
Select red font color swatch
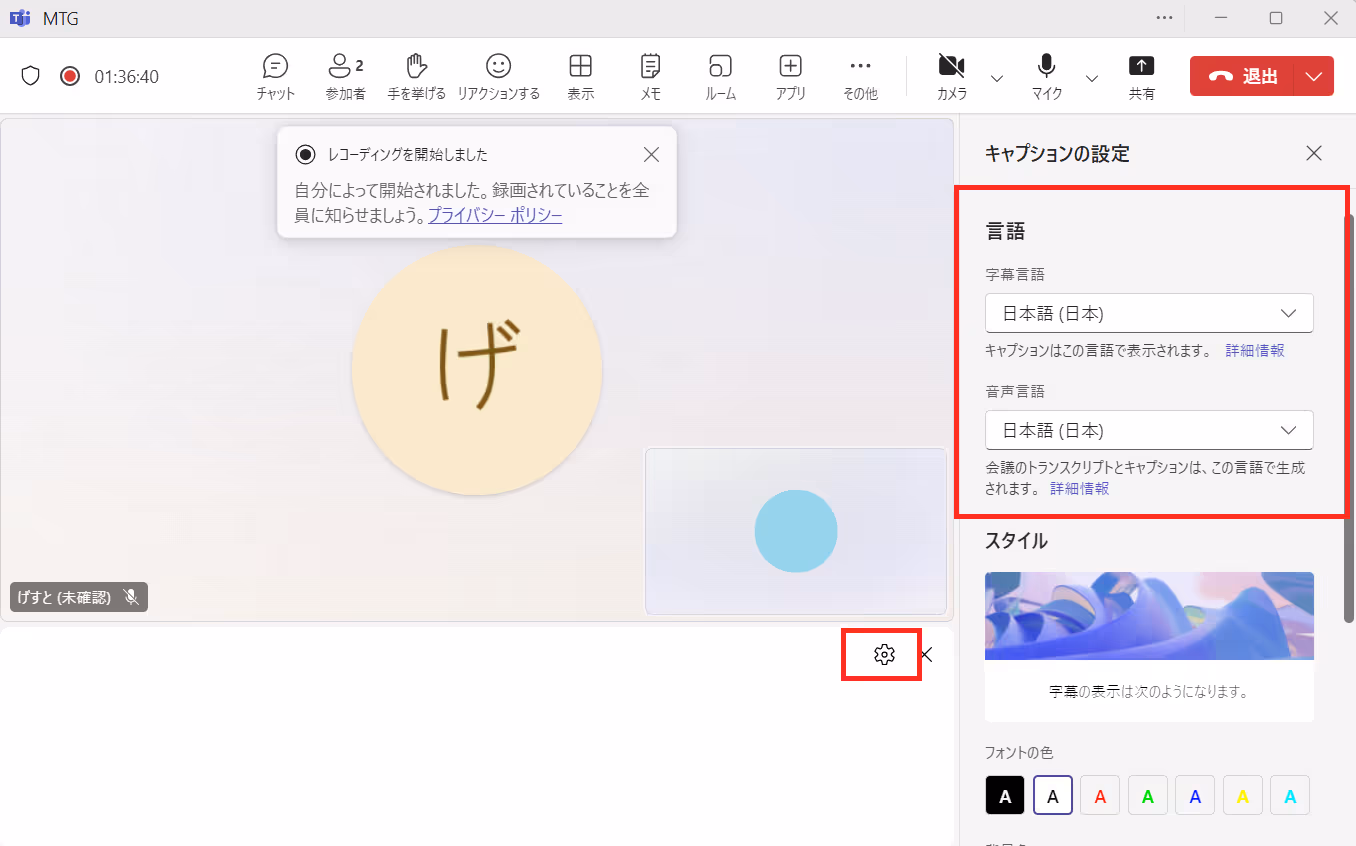pos(1100,795)
